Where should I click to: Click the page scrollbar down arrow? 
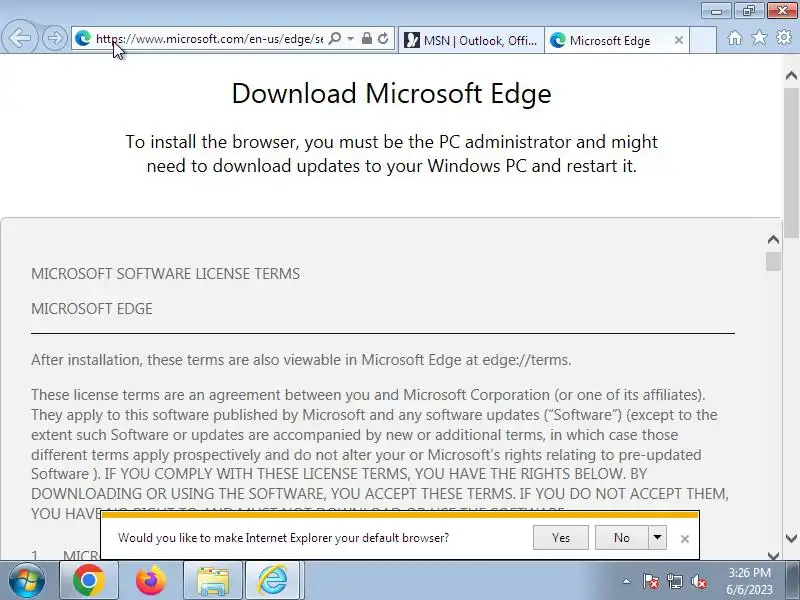791,538
